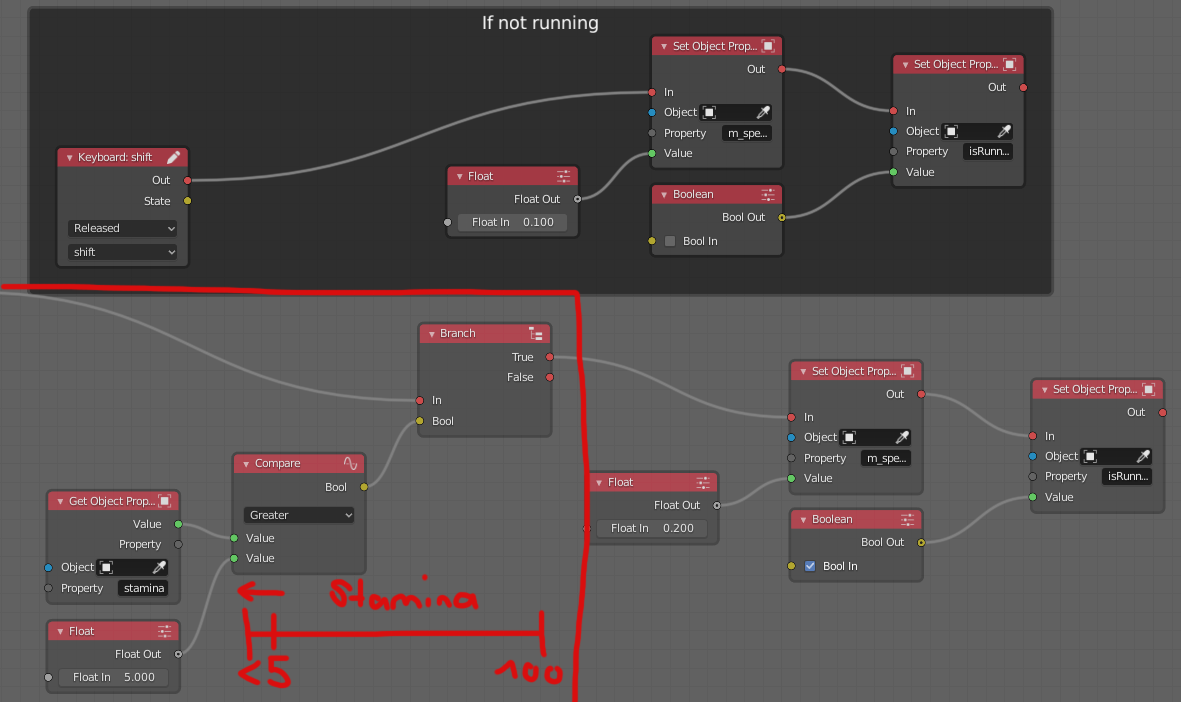The image size is (1181, 702).
Task: Click the waveform icon on the Compare node header
Action: pyautogui.click(x=353, y=462)
